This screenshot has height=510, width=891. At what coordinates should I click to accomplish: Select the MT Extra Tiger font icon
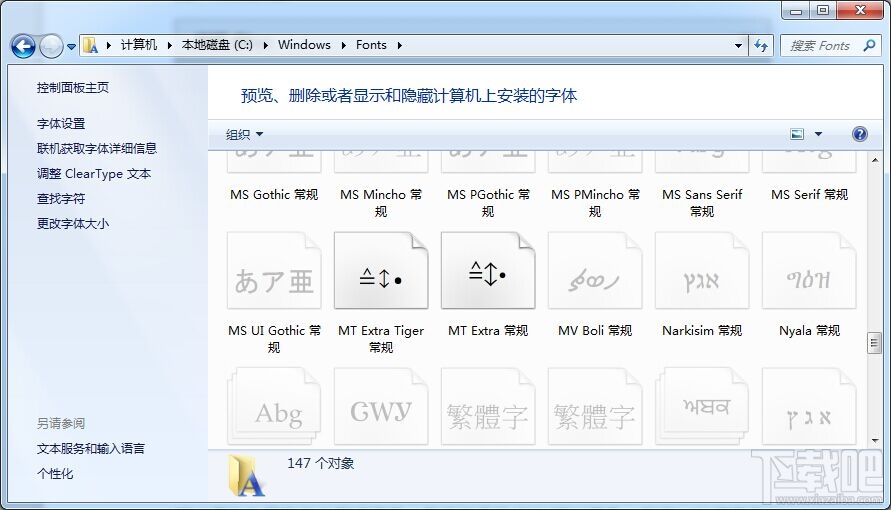click(x=381, y=271)
